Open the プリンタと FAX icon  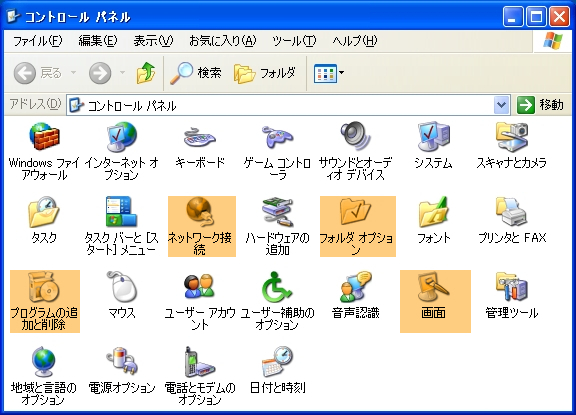pyautogui.click(x=512, y=221)
